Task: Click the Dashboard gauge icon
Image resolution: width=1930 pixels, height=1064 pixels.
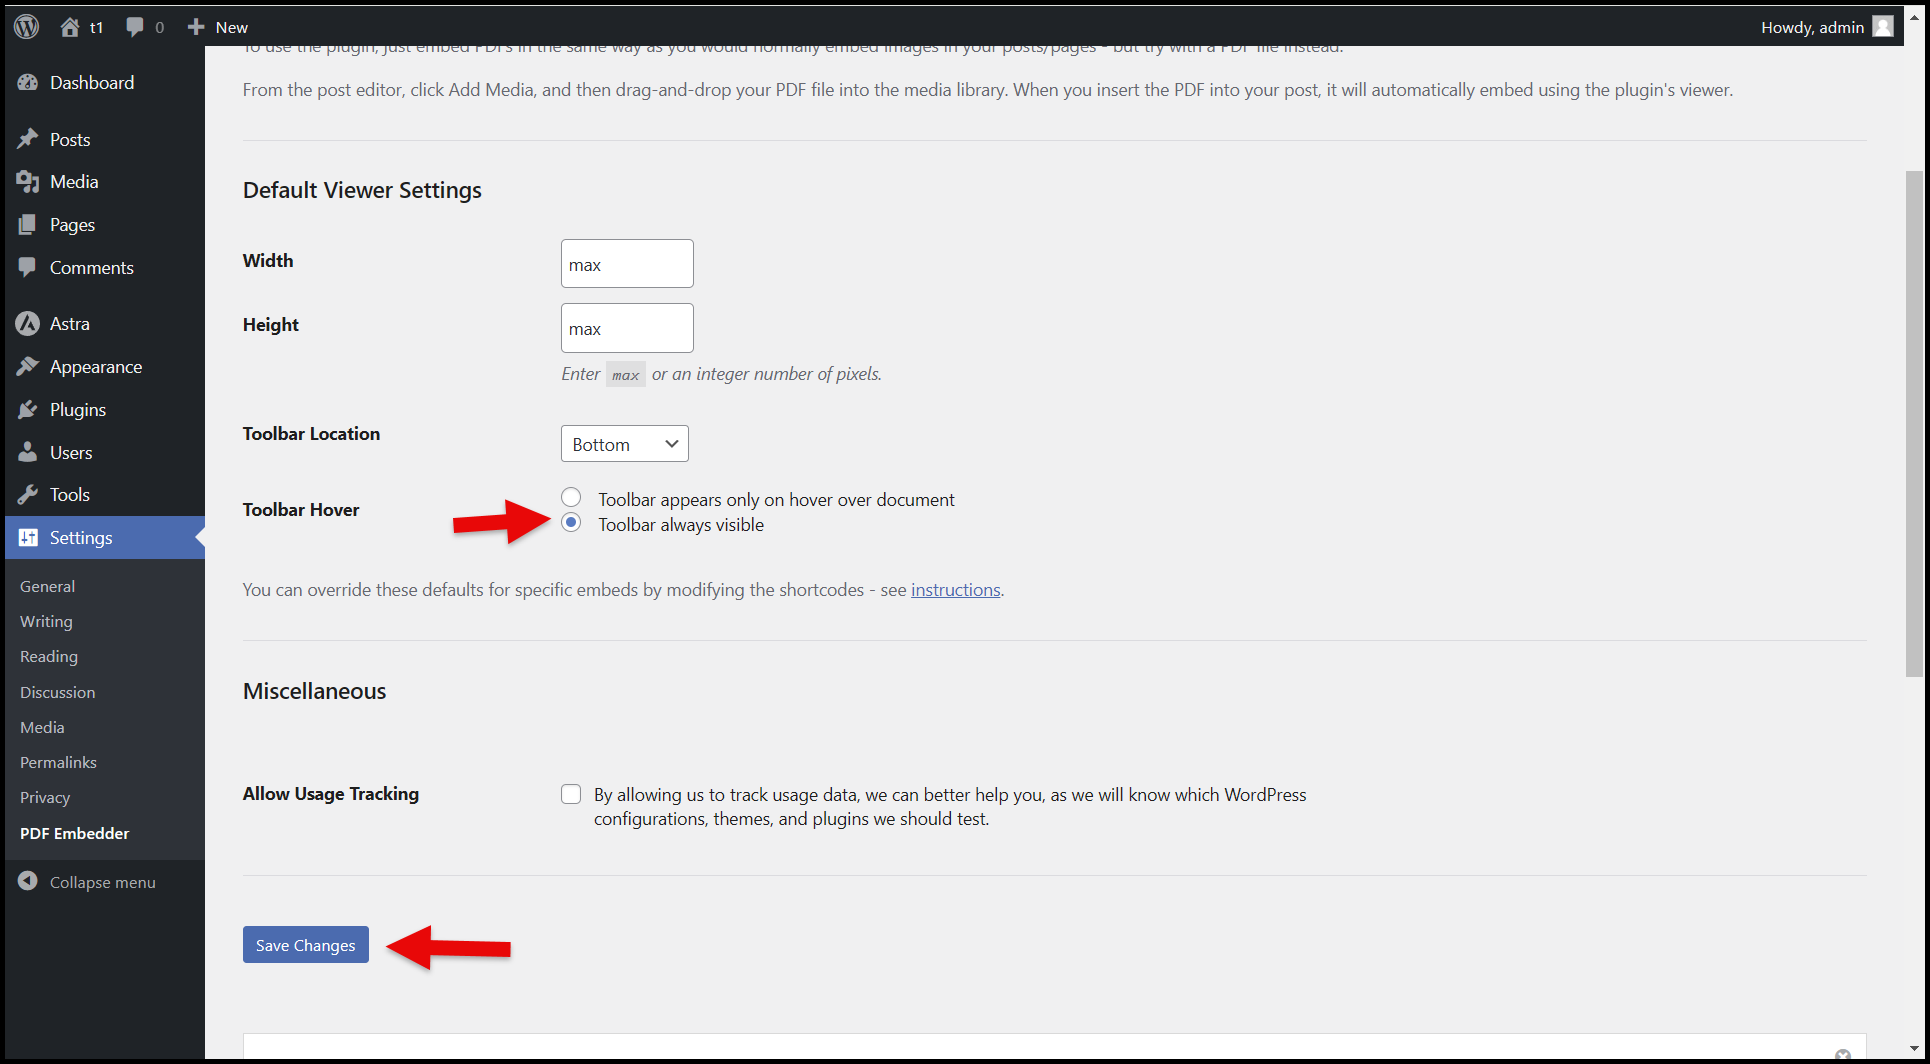Action: coord(28,83)
